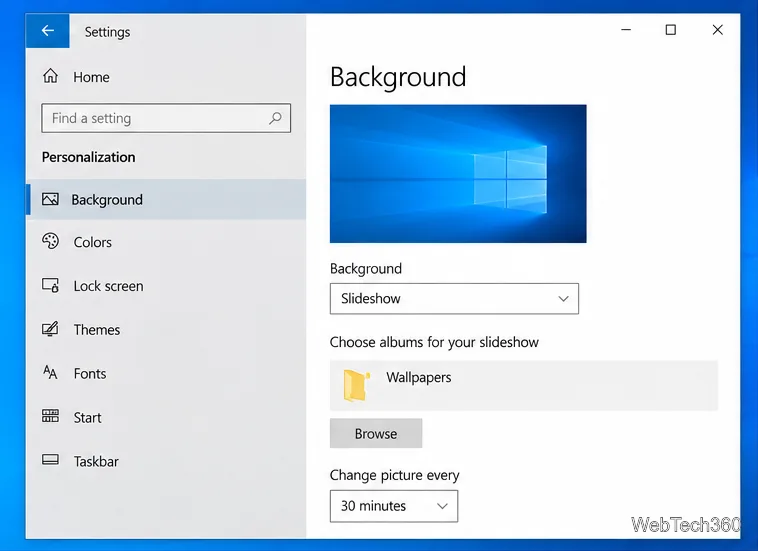Open Themes via the pen-monitor icon

click(x=50, y=329)
